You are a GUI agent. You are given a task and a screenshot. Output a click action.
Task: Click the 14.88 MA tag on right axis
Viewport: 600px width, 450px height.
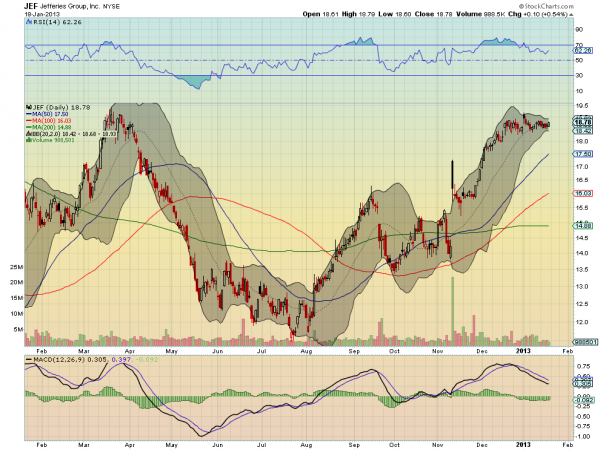point(582,226)
